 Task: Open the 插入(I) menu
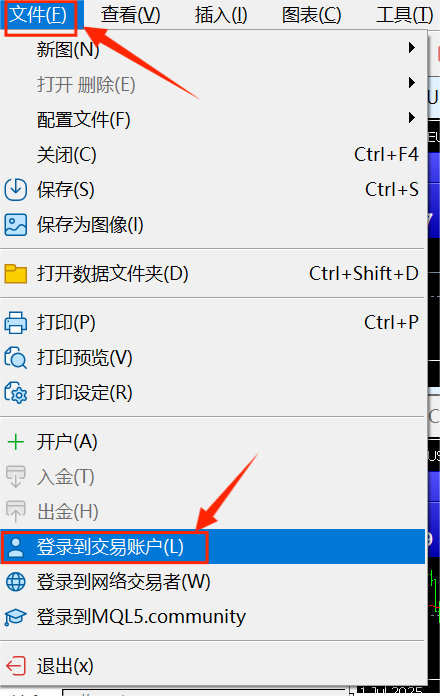pyautogui.click(x=221, y=15)
